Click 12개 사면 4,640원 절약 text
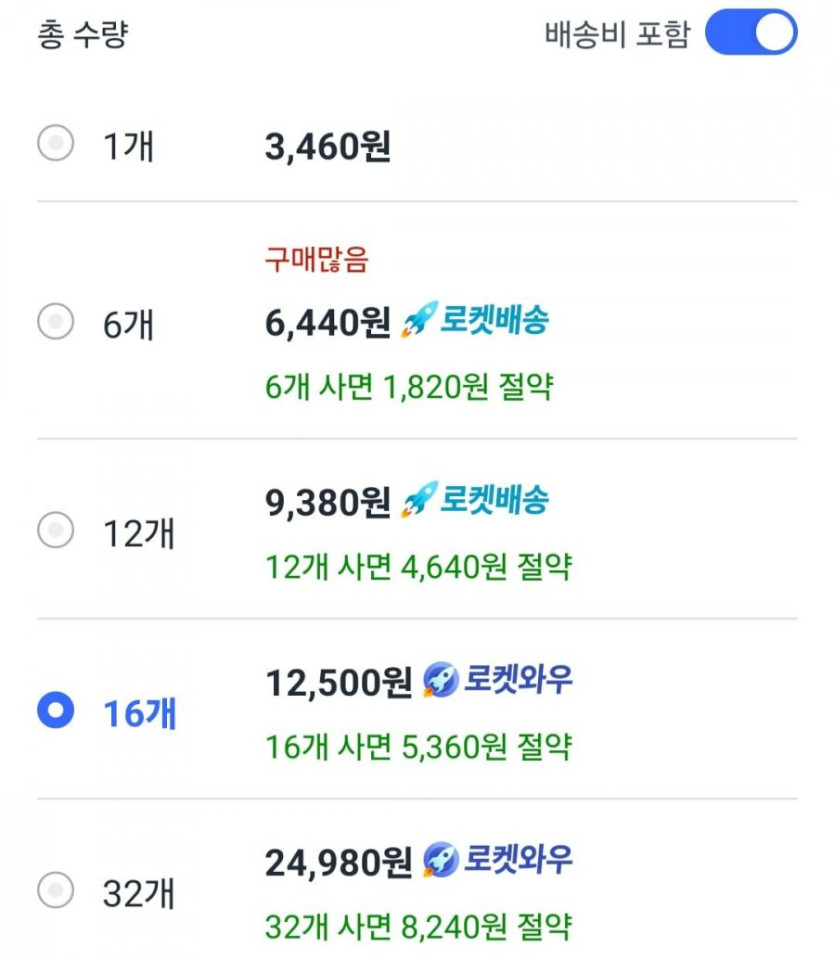 pos(418,567)
